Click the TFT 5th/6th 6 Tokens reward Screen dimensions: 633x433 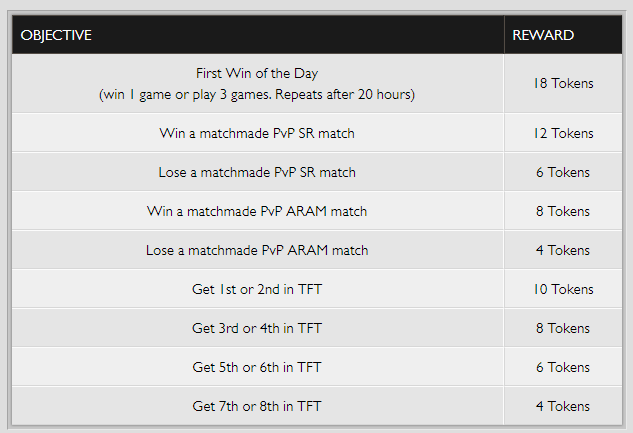coord(563,367)
